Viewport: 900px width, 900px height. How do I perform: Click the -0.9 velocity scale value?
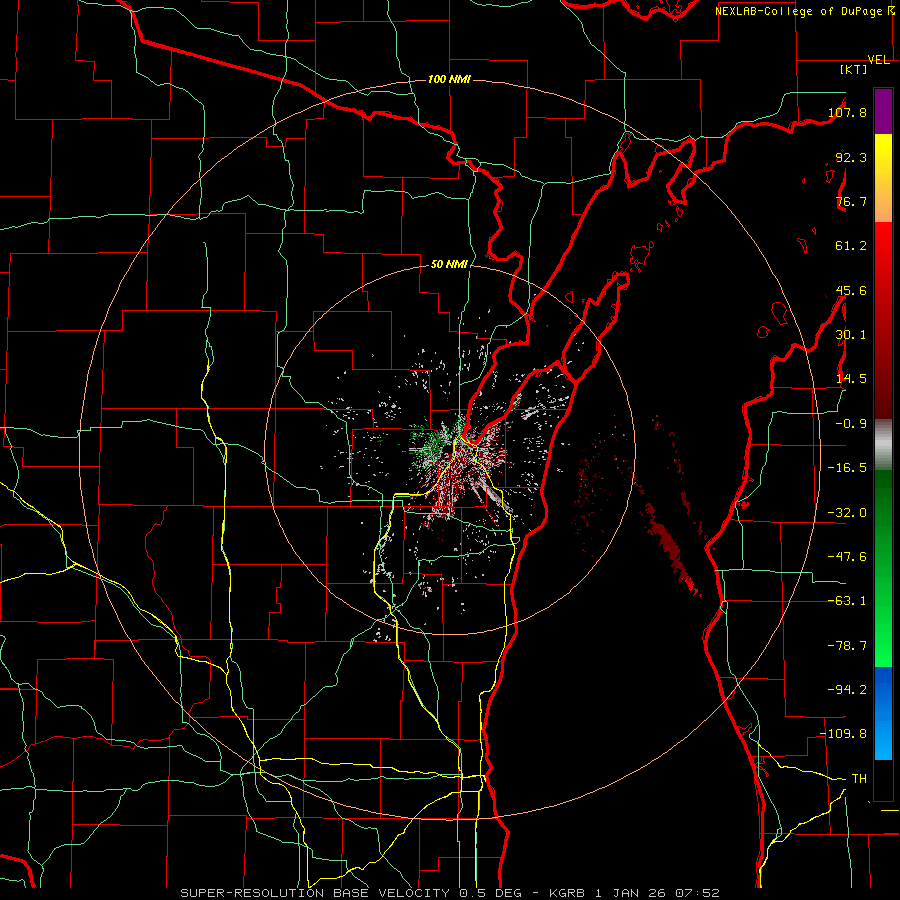pos(851,424)
